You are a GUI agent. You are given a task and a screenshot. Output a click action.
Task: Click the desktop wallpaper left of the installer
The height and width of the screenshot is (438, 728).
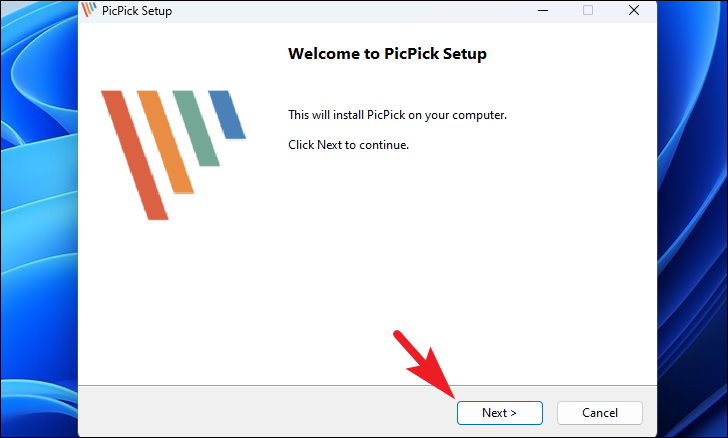coord(38,220)
